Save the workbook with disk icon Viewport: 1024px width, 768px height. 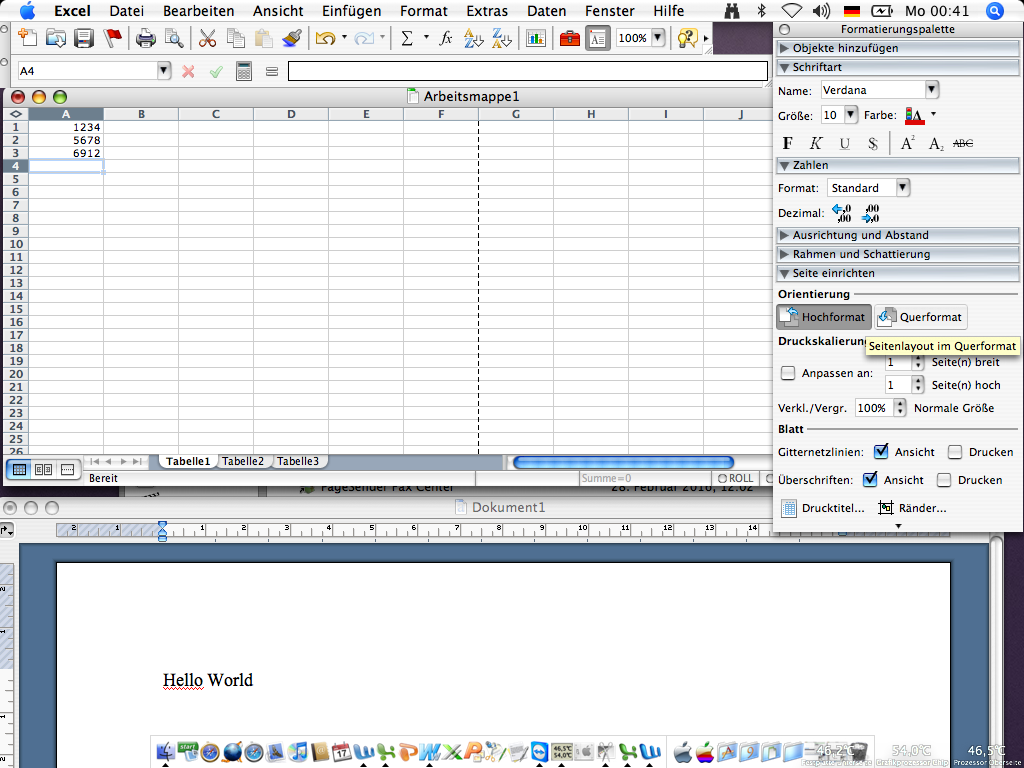pos(84,38)
